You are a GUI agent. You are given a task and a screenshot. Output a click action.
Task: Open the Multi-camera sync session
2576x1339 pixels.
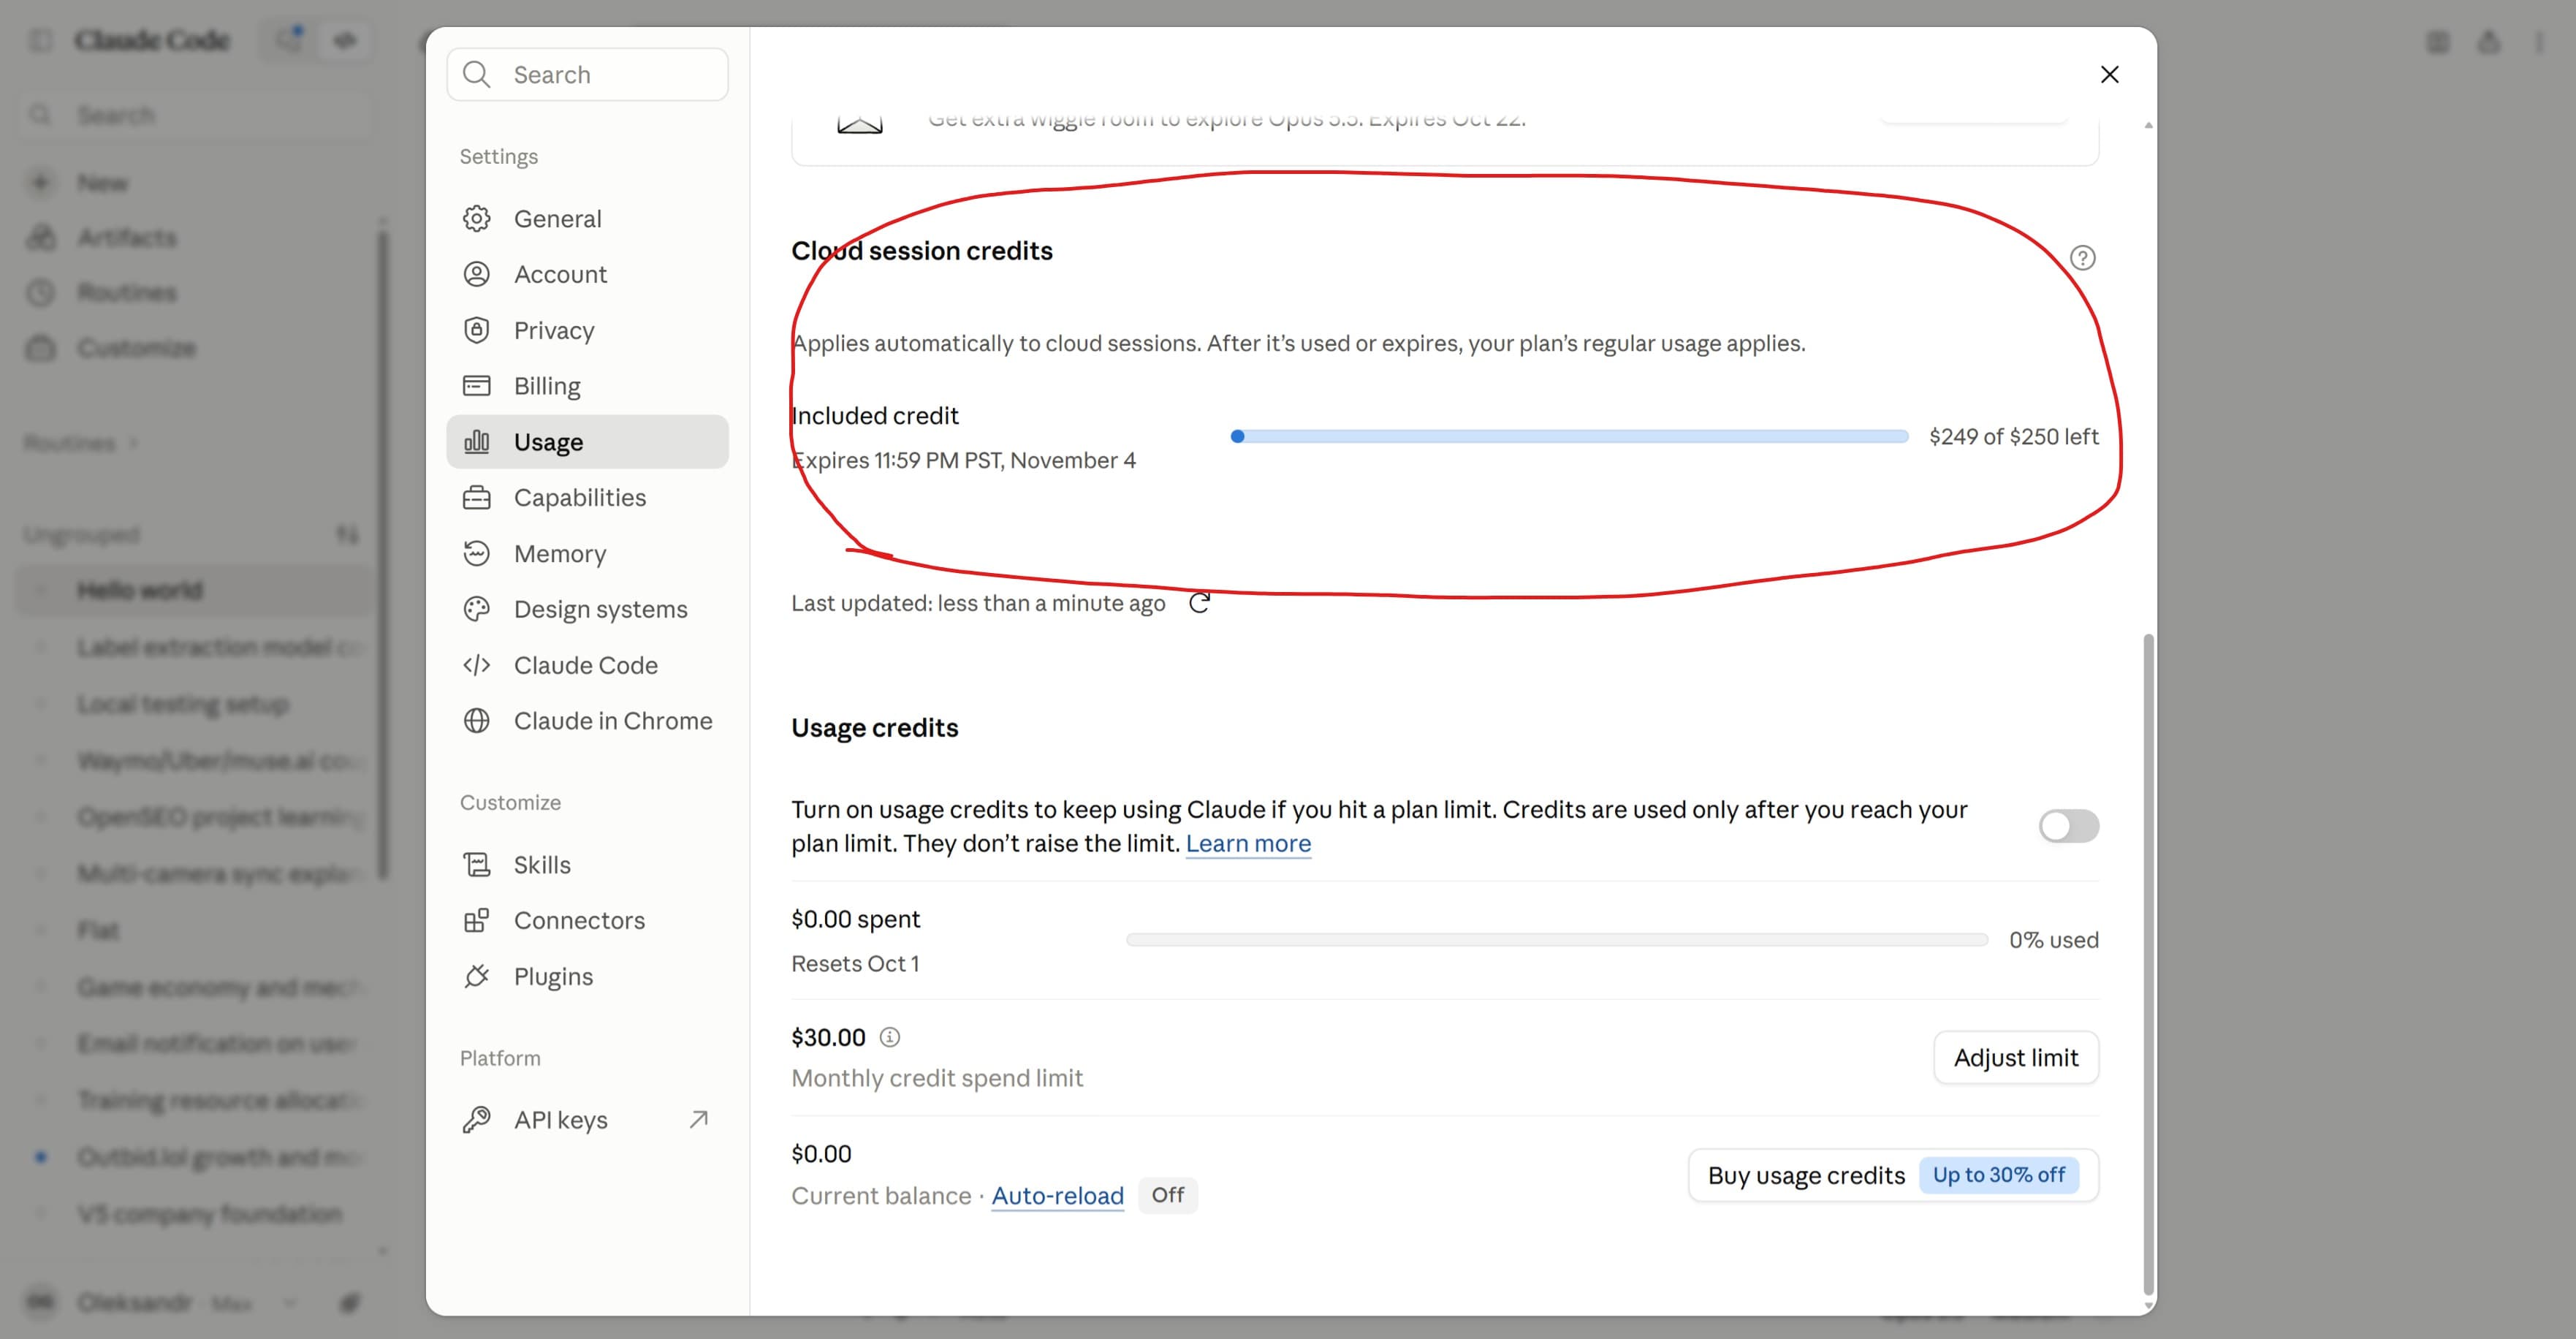(x=196, y=874)
